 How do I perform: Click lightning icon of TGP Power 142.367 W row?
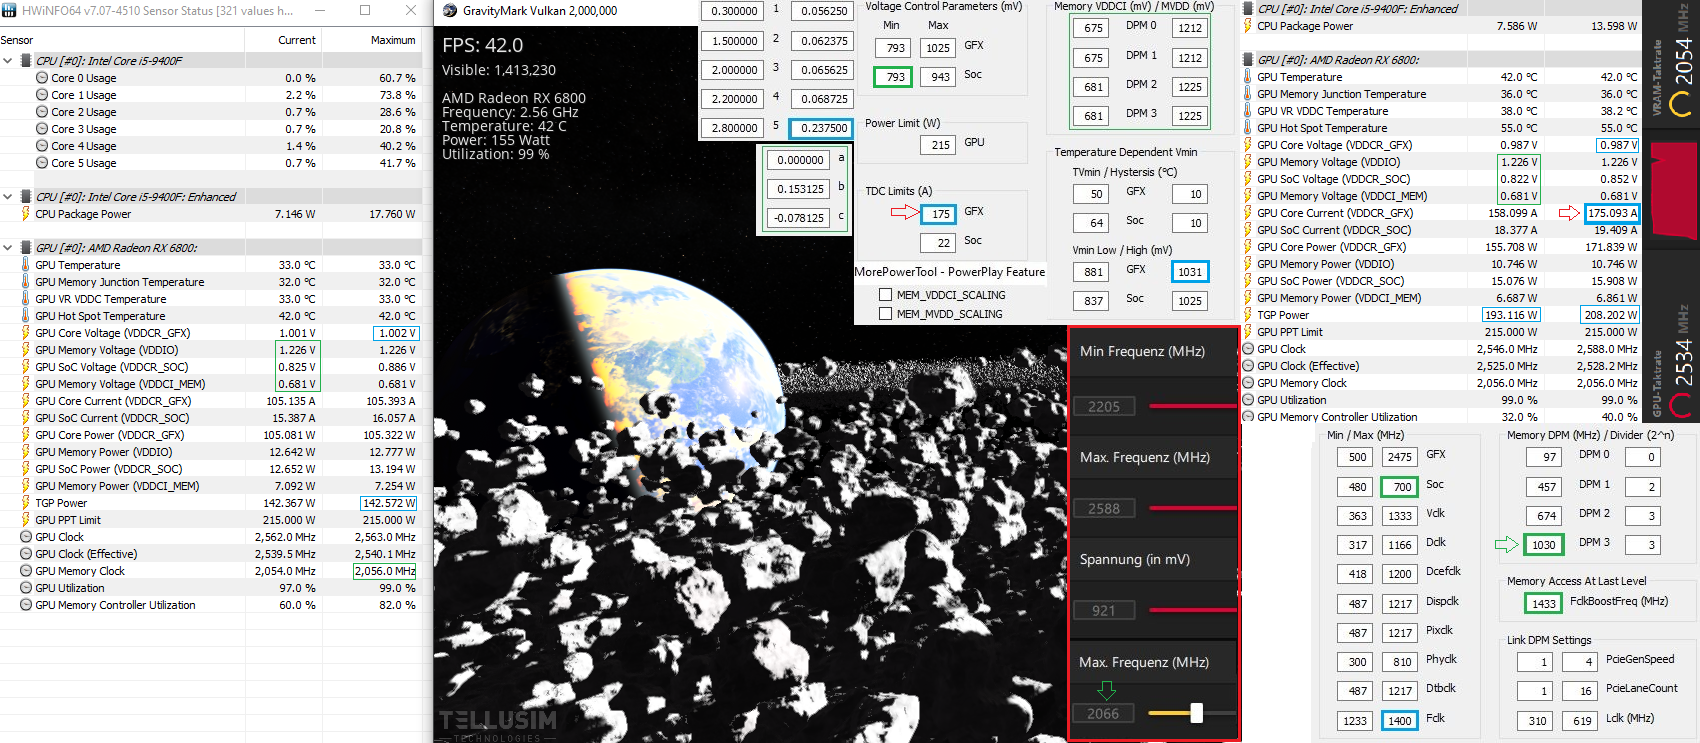26,503
